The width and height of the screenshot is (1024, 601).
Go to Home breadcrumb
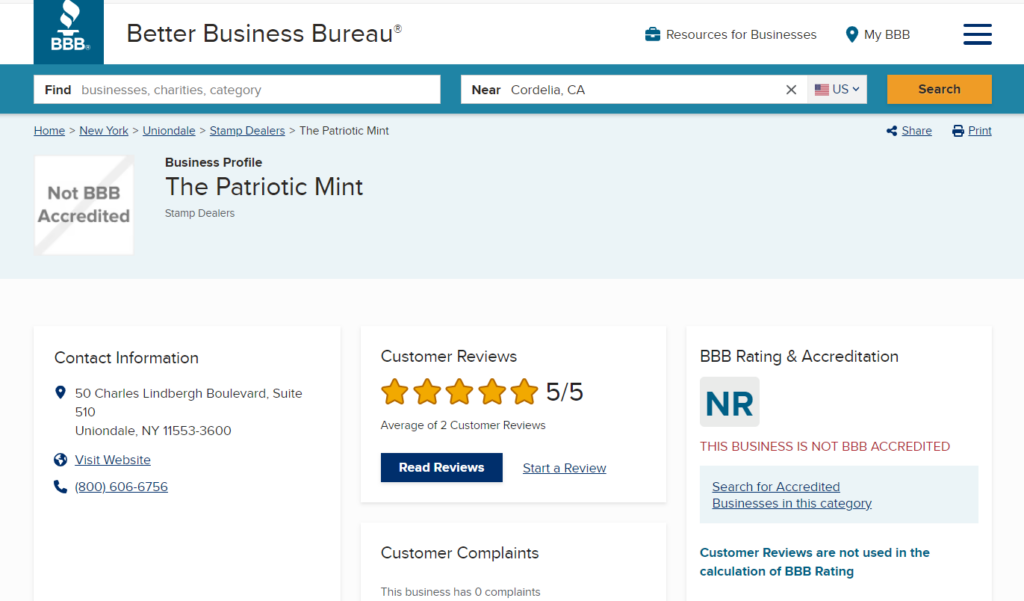pos(50,131)
